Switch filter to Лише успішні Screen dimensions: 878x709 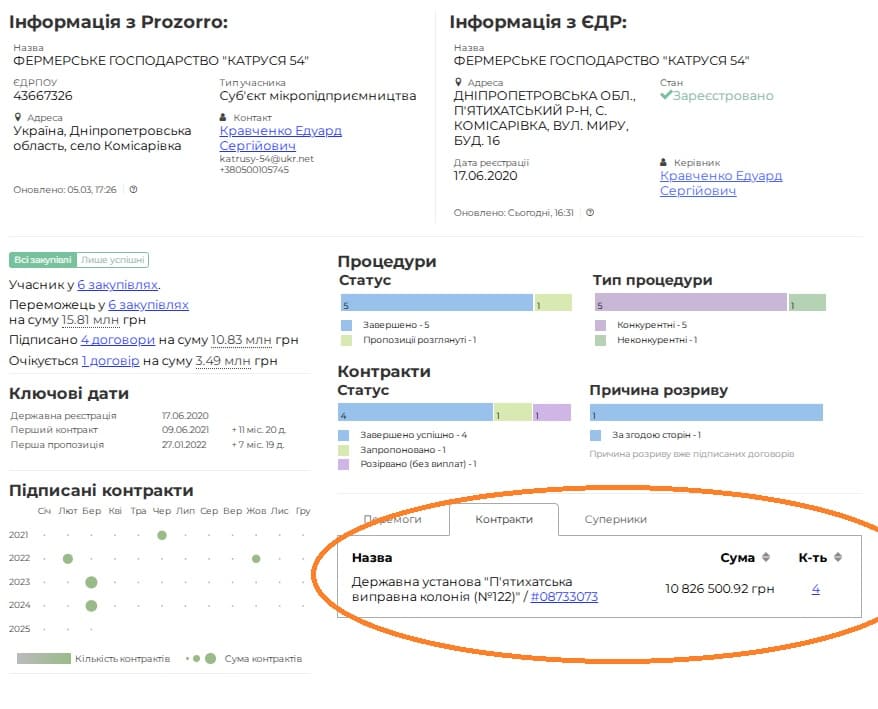112,260
